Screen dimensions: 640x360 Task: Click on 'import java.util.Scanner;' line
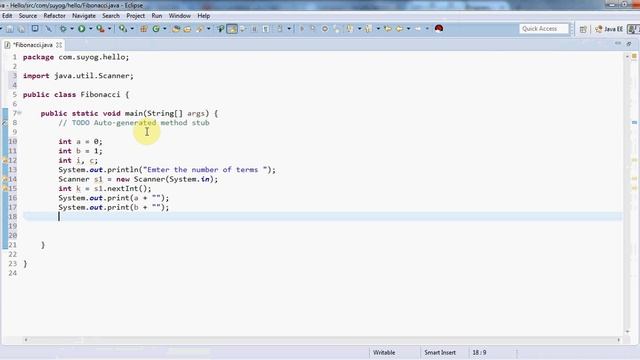78,76
